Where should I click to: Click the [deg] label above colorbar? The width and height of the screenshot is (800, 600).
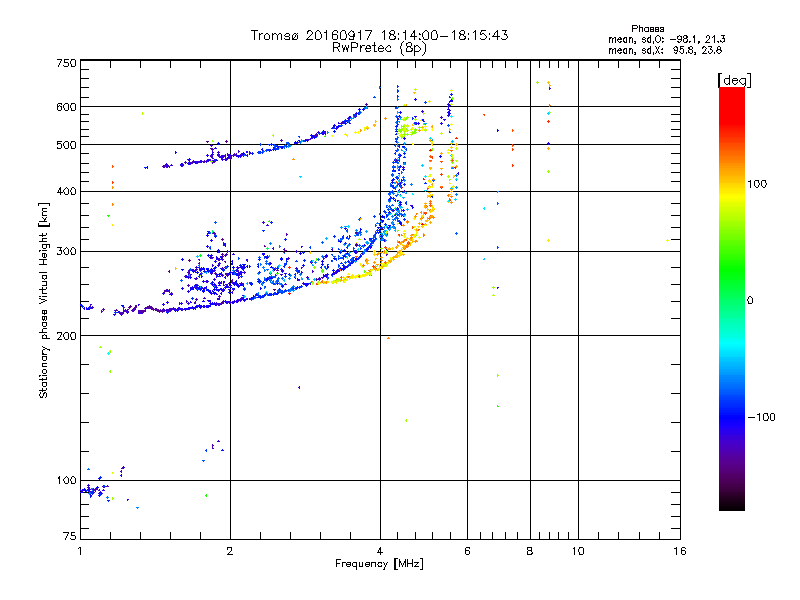[x=734, y=80]
